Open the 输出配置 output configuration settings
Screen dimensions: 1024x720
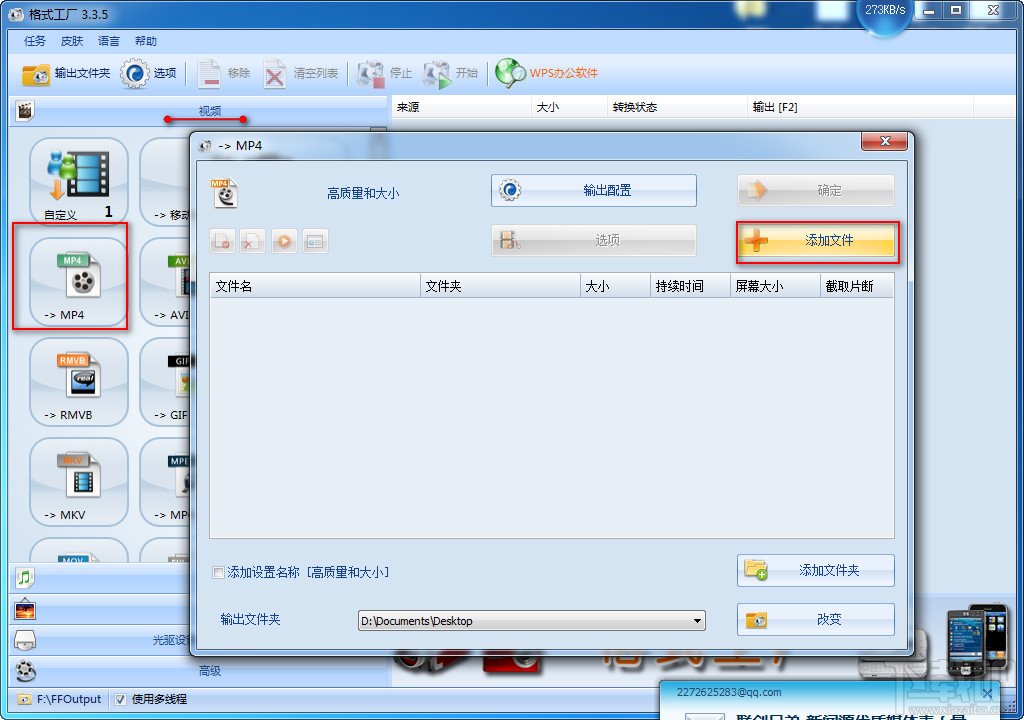pyautogui.click(x=592, y=190)
